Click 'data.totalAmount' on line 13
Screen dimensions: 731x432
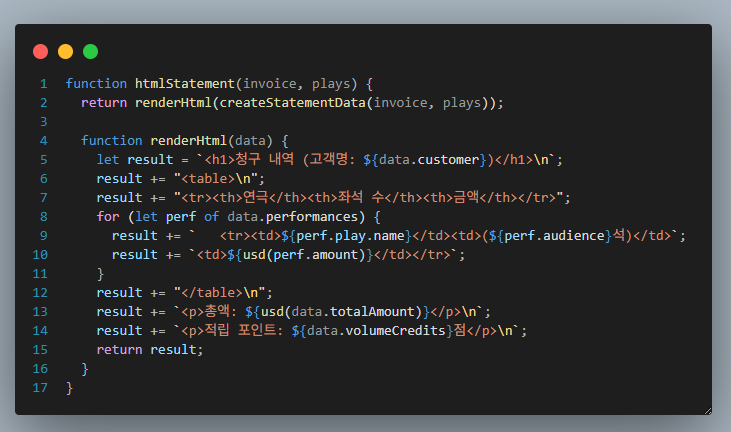tap(354, 312)
